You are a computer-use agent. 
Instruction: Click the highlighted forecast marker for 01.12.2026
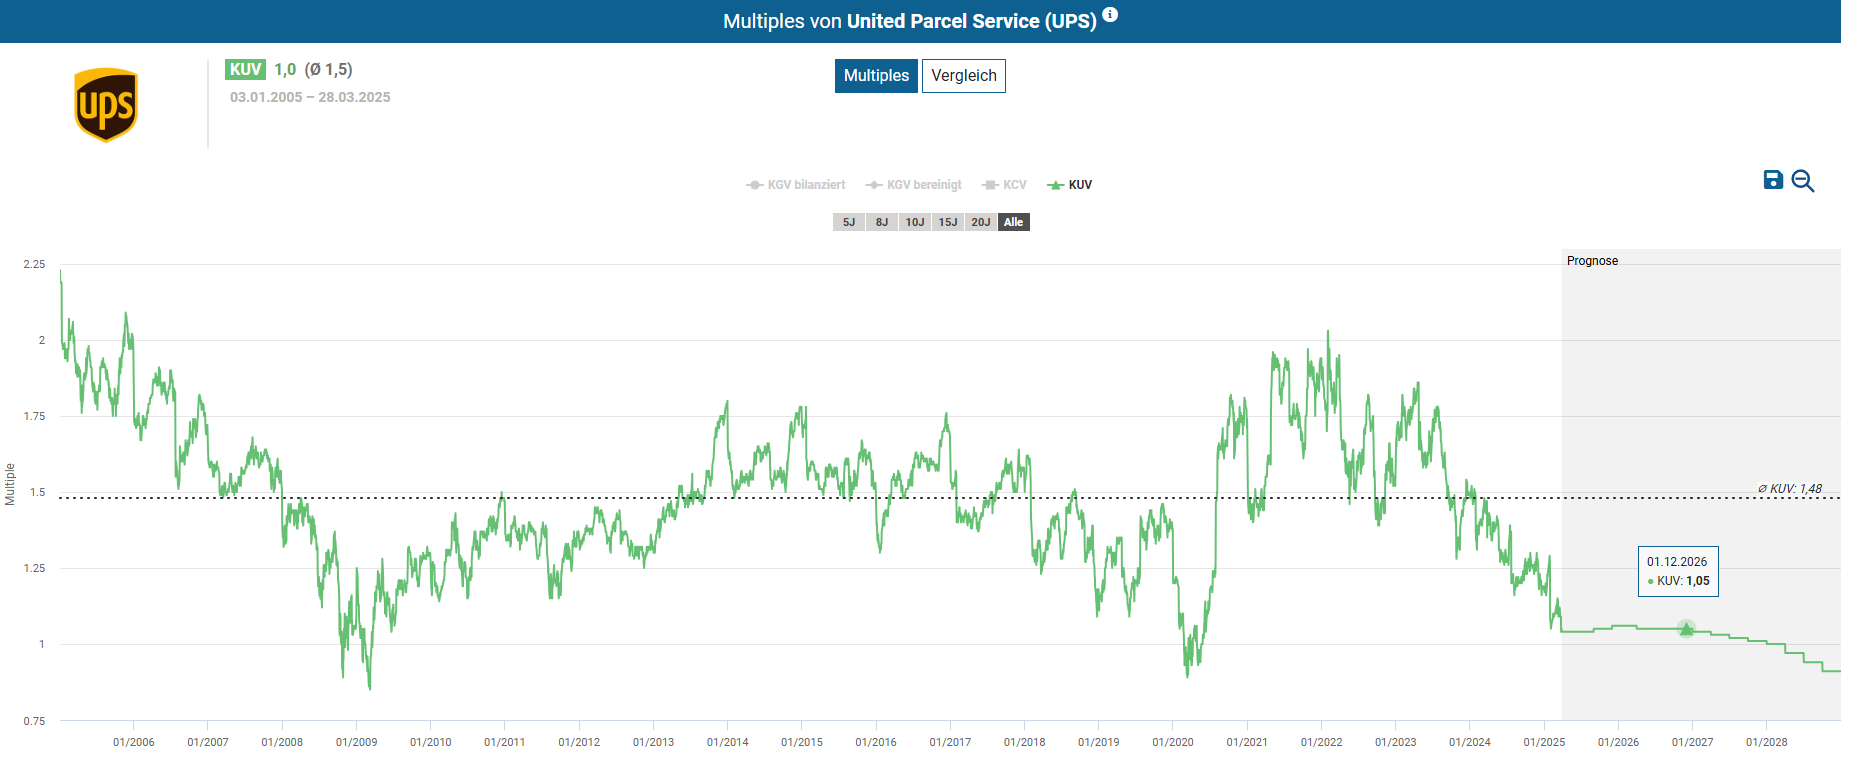(x=1686, y=629)
